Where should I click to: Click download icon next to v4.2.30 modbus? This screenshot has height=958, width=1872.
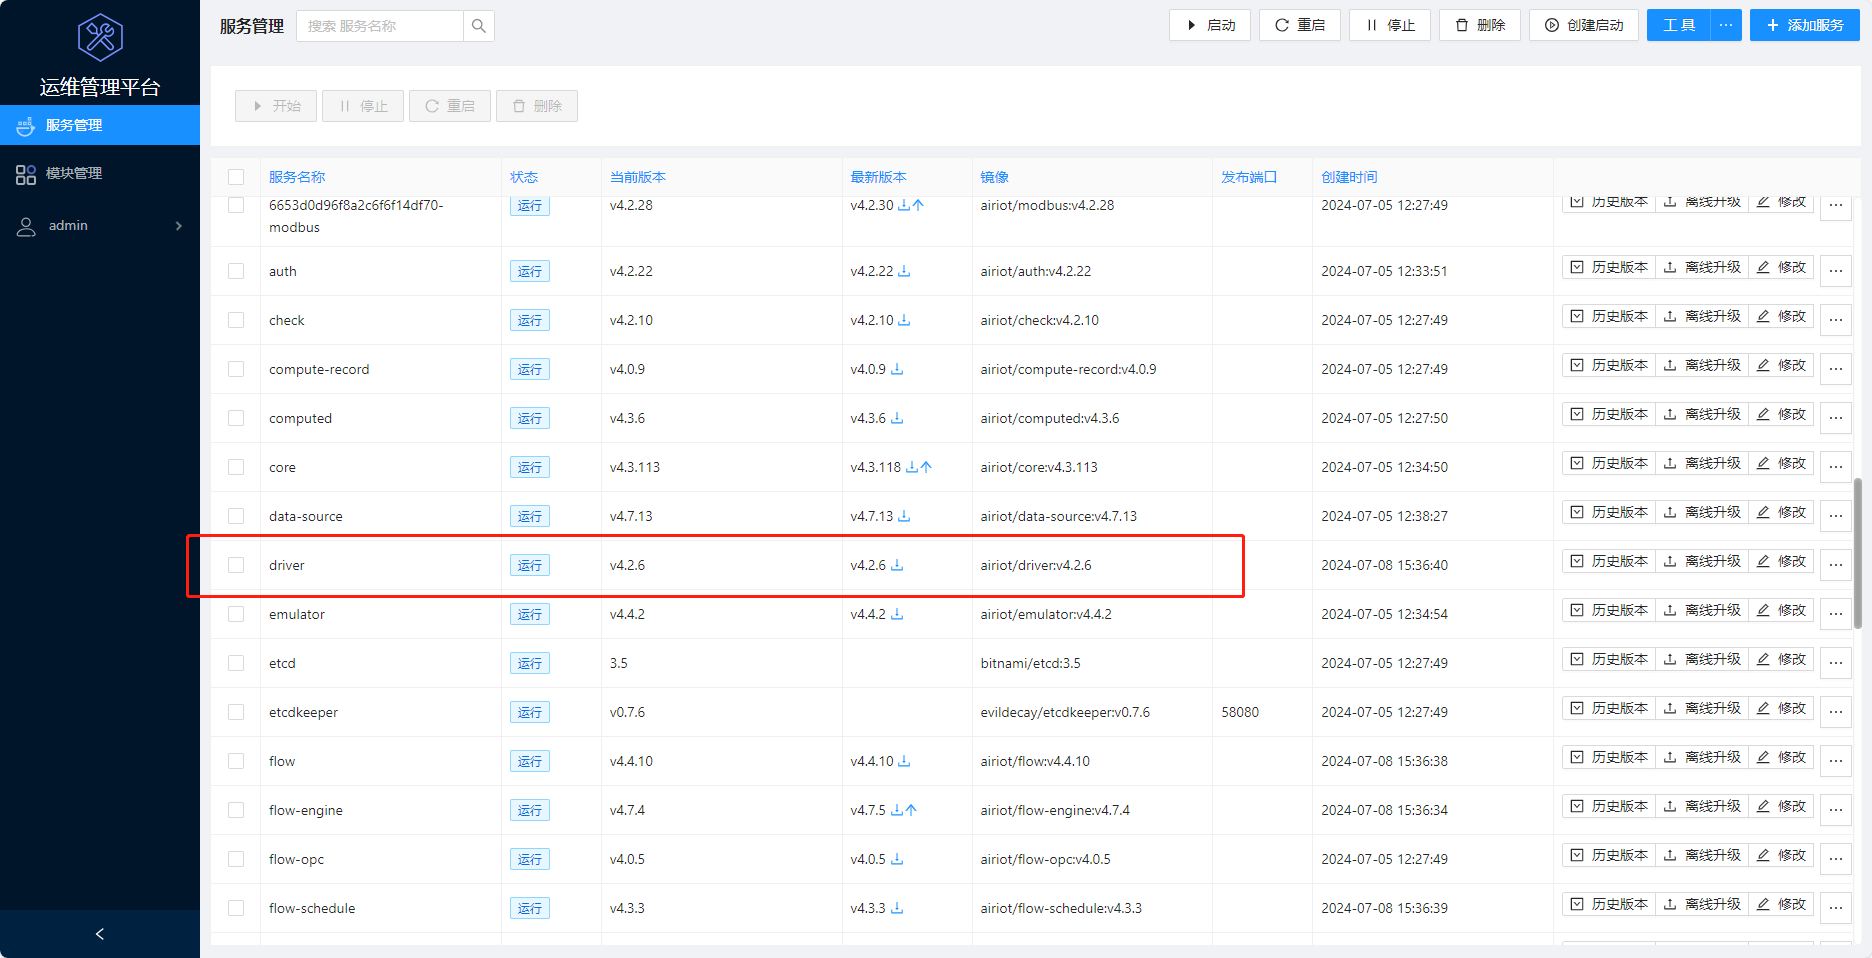point(904,205)
